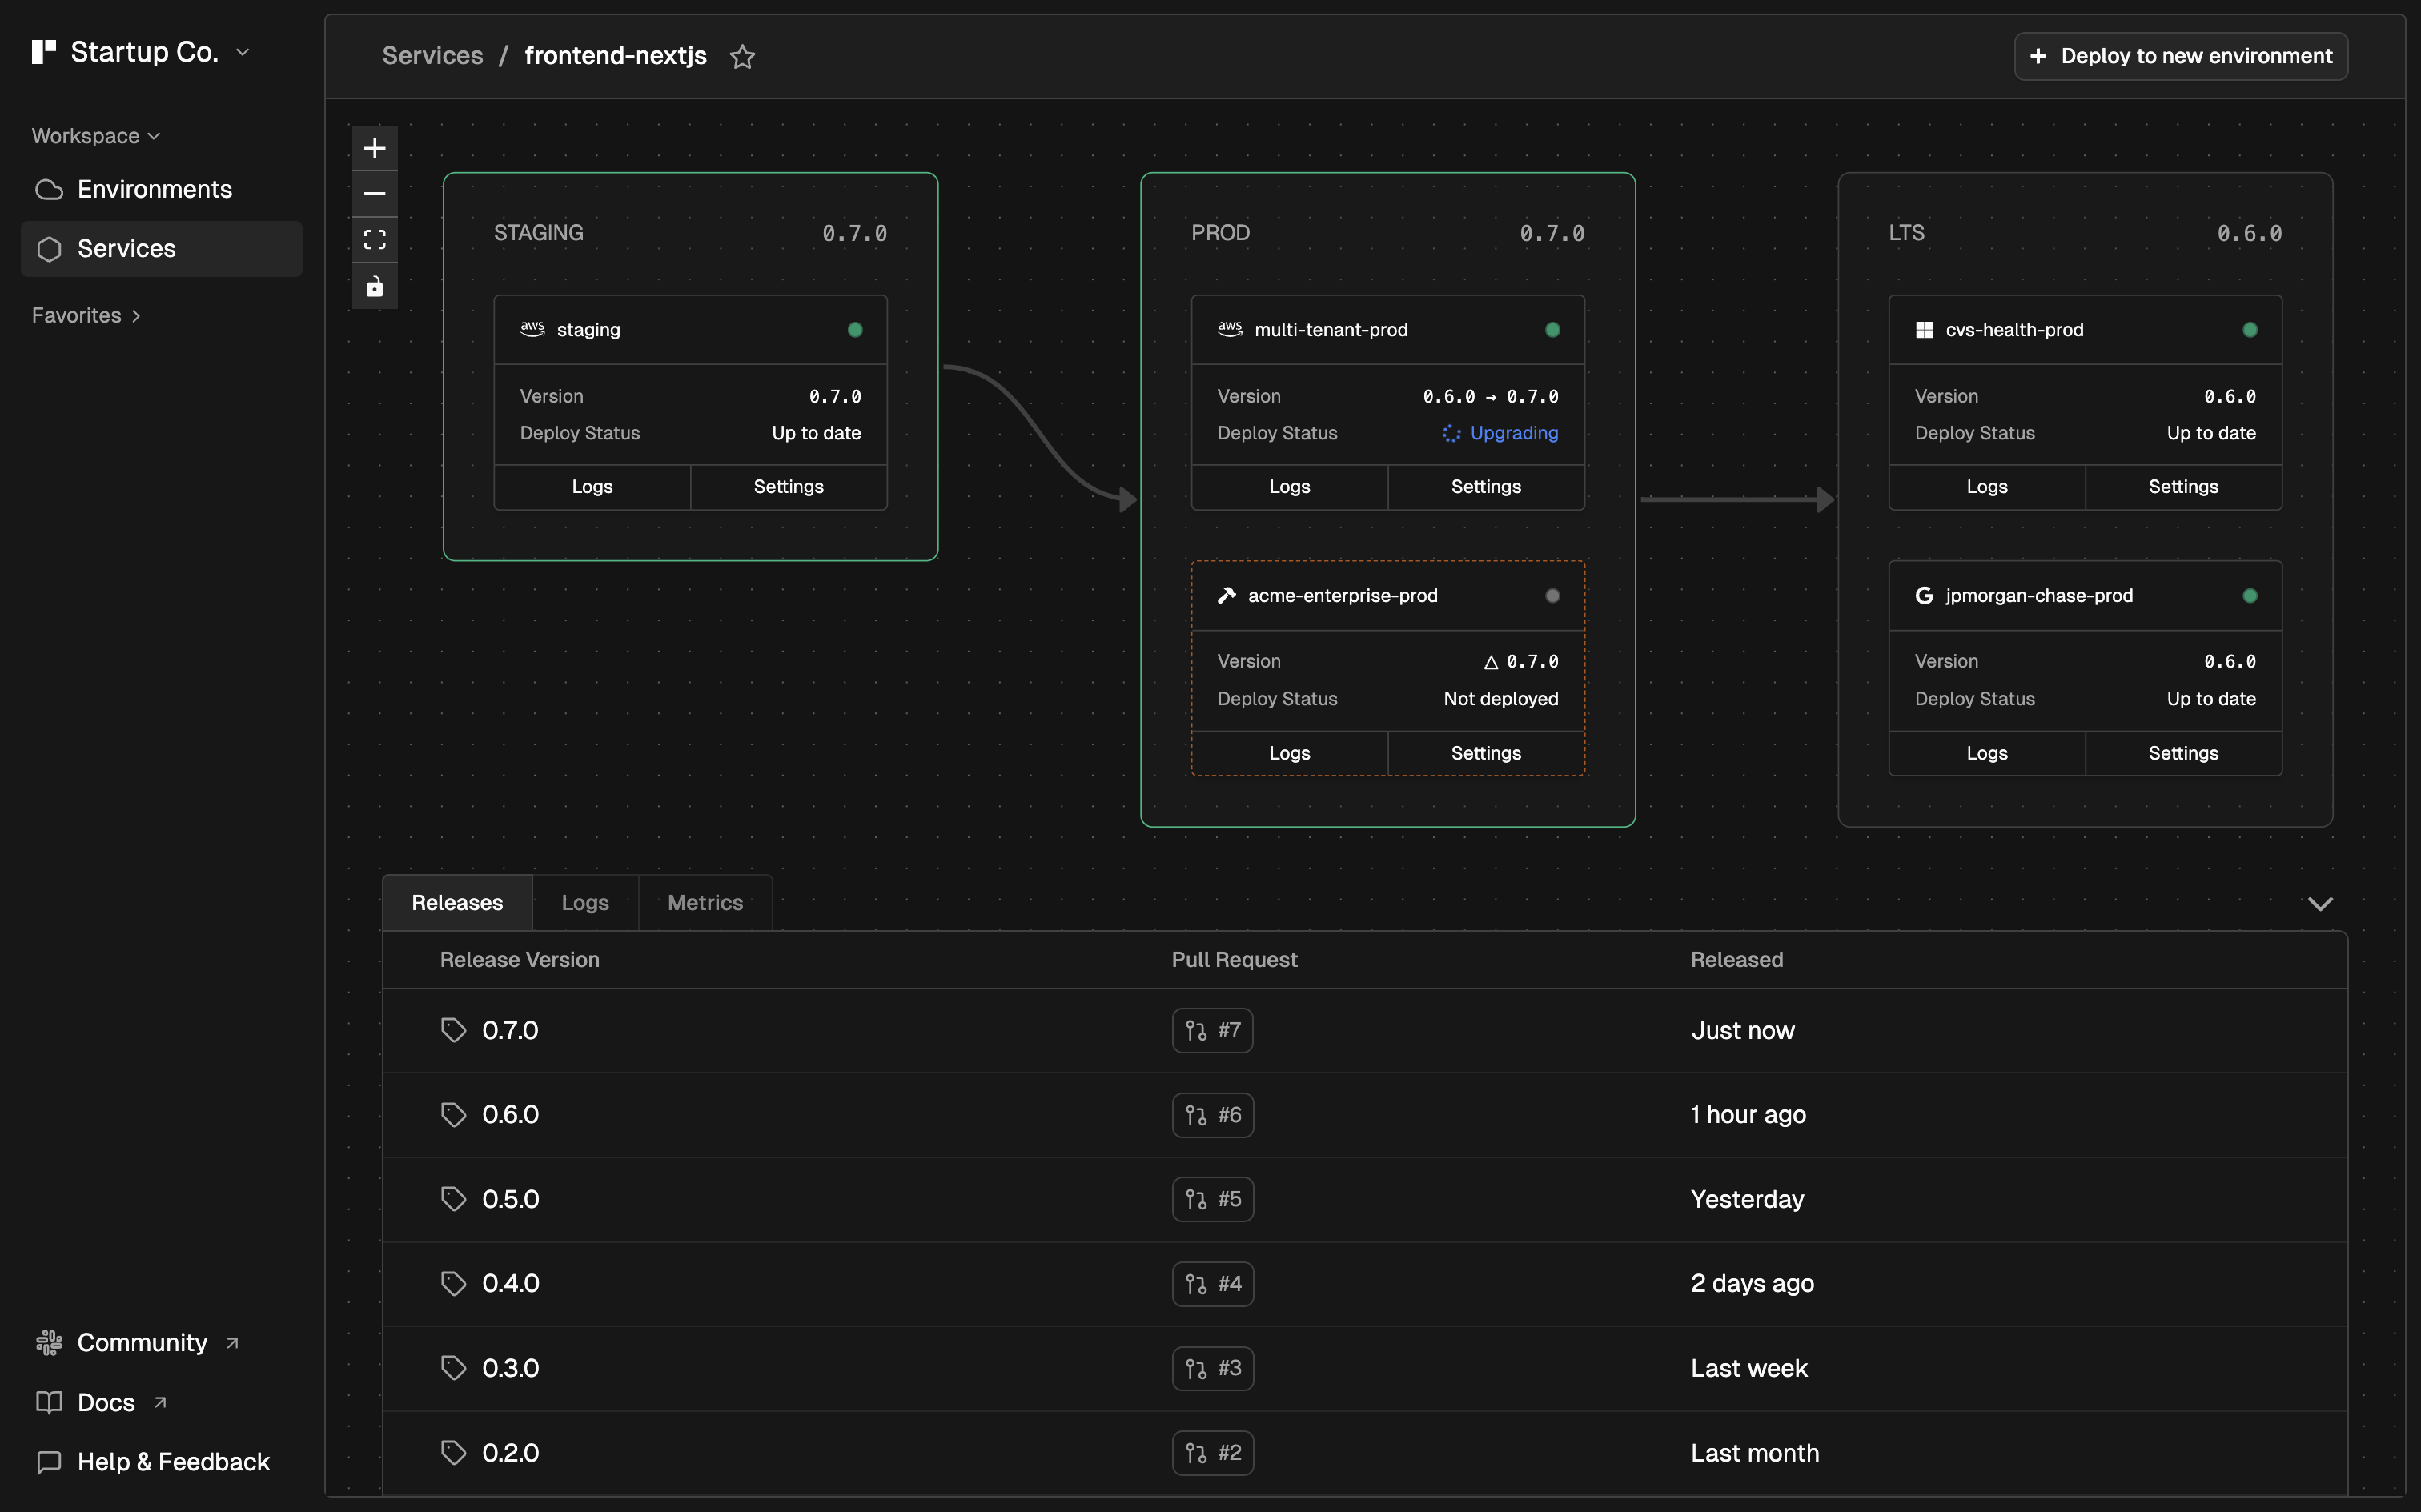The height and width of the screenshot is (1512, 2421).
Task: Click Deploy to new environment button
Action: click(x=2180, y=56)
